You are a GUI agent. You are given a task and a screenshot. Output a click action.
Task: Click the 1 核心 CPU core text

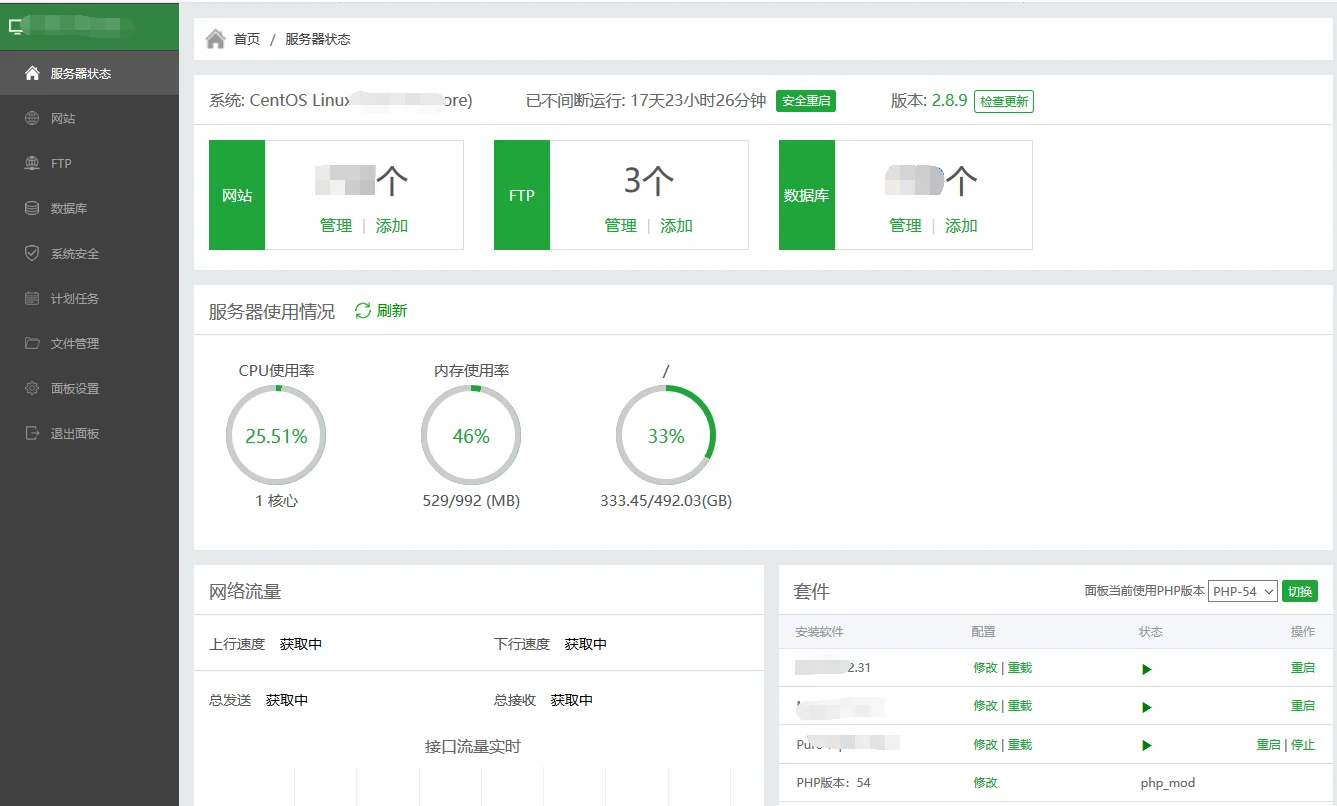[276, 501]
